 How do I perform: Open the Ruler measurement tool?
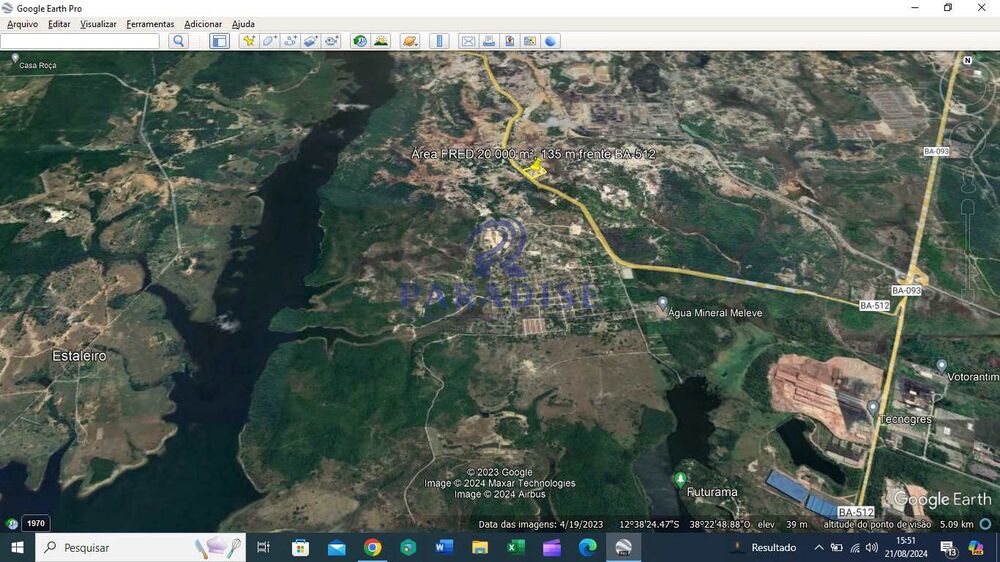tap(438, 41)
